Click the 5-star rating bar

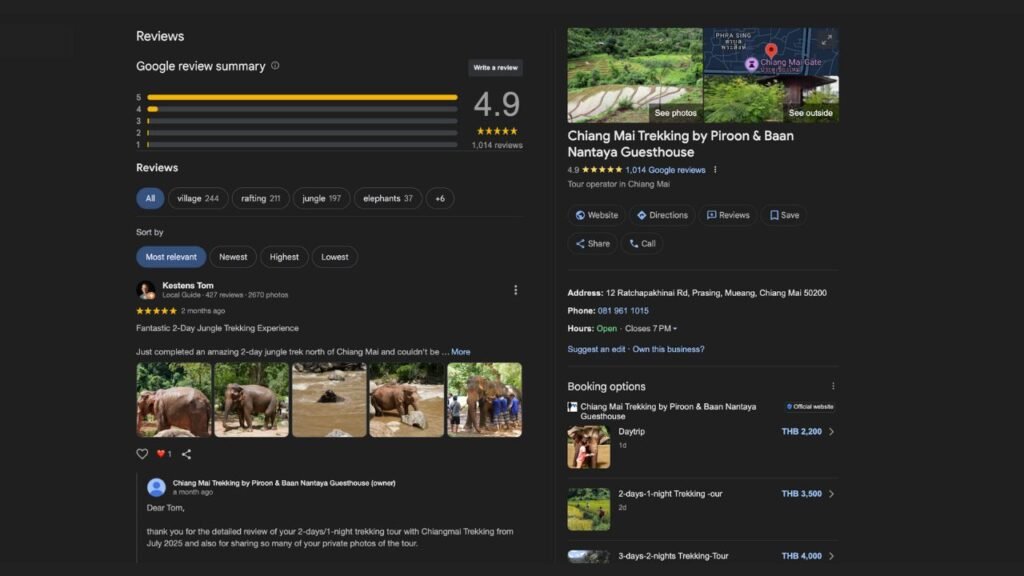click(302, 97)
